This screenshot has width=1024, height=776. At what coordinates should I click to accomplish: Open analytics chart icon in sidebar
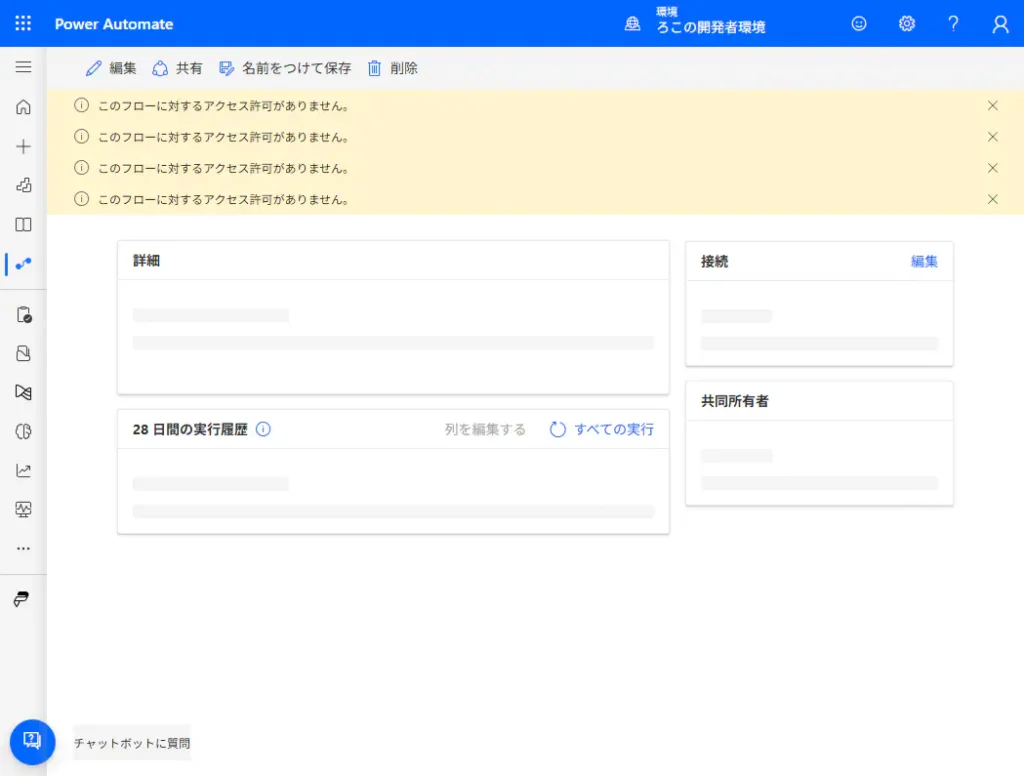pyautogui.click(x=23, y=470)
